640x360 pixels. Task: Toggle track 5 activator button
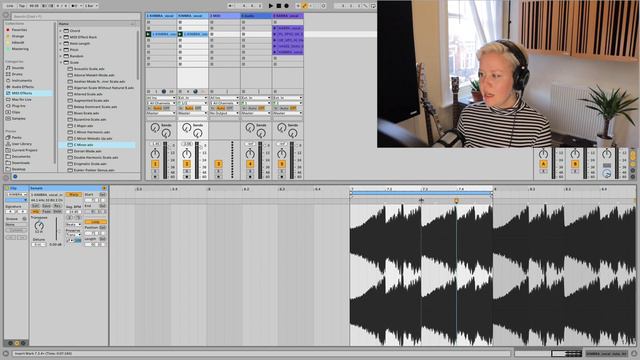[x=282, y=164]
